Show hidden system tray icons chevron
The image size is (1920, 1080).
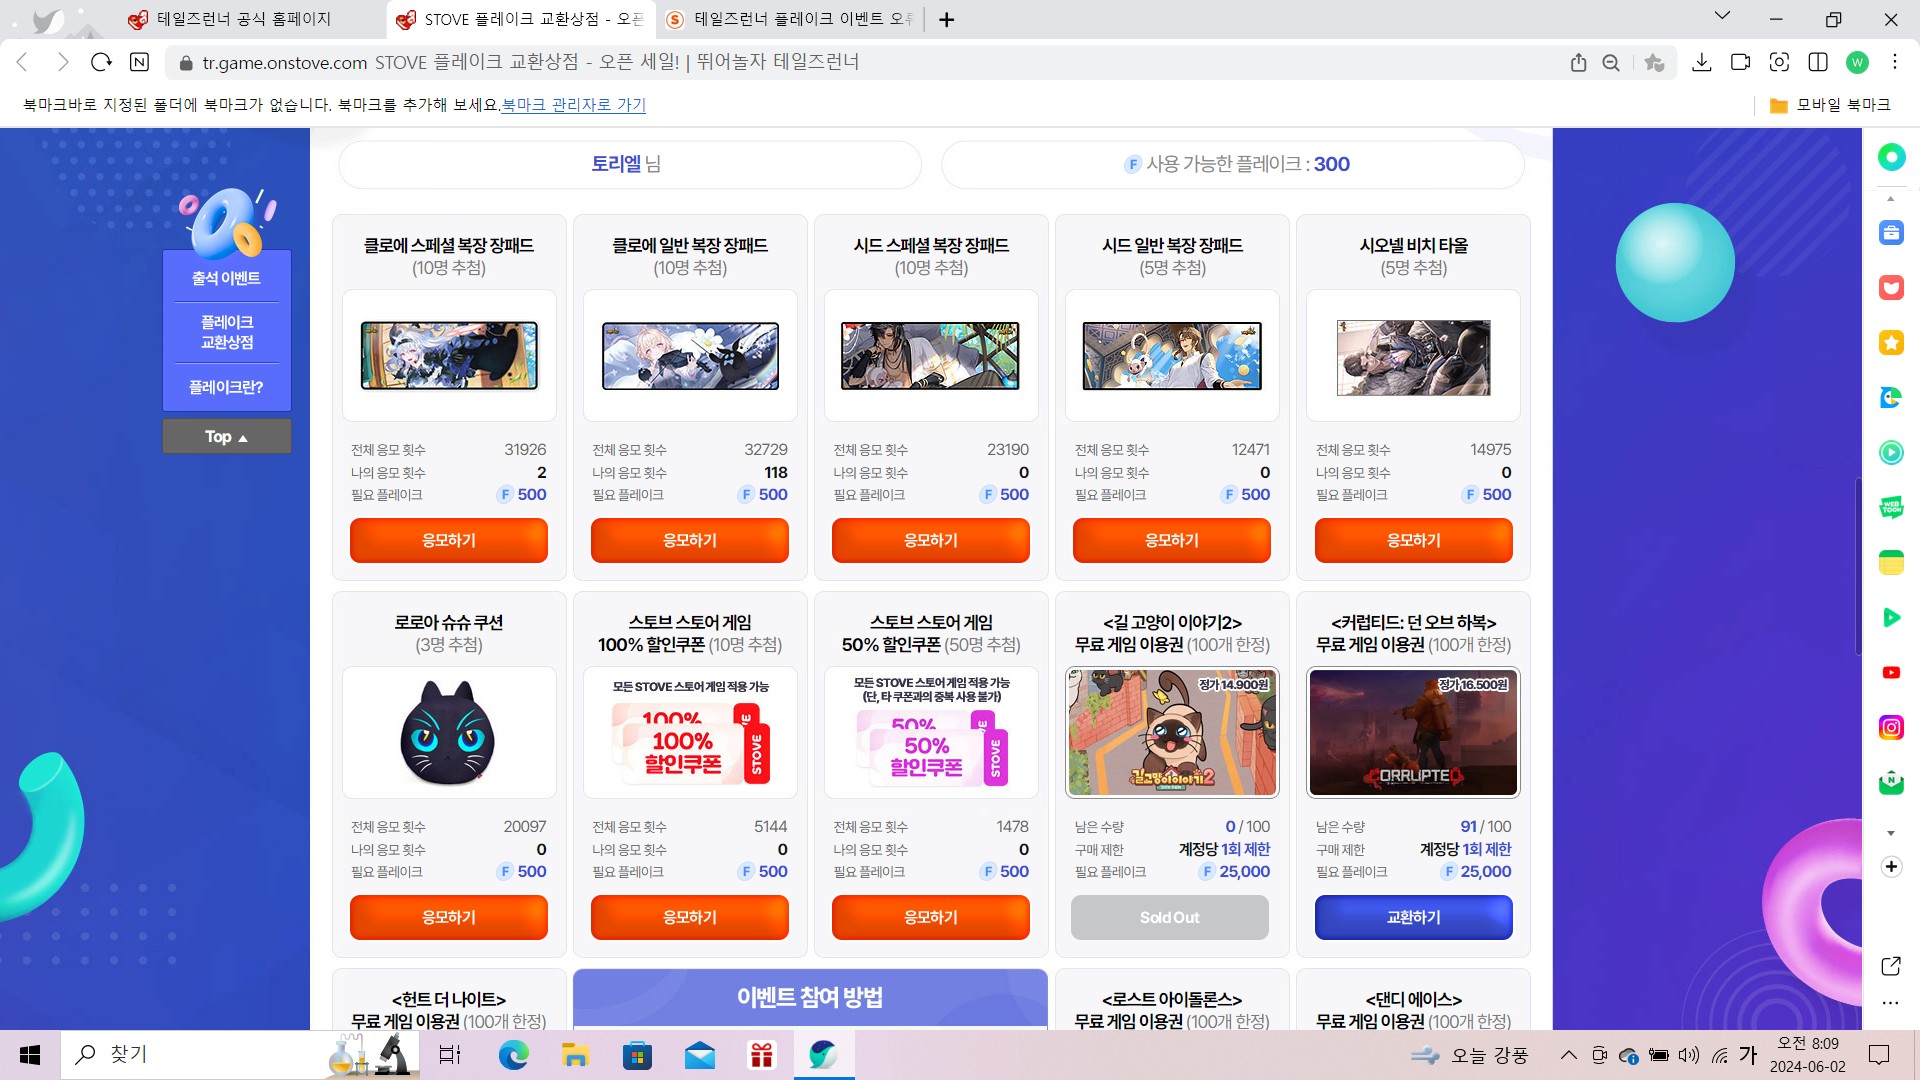pyautogui.click(x=1568, y=1054)
